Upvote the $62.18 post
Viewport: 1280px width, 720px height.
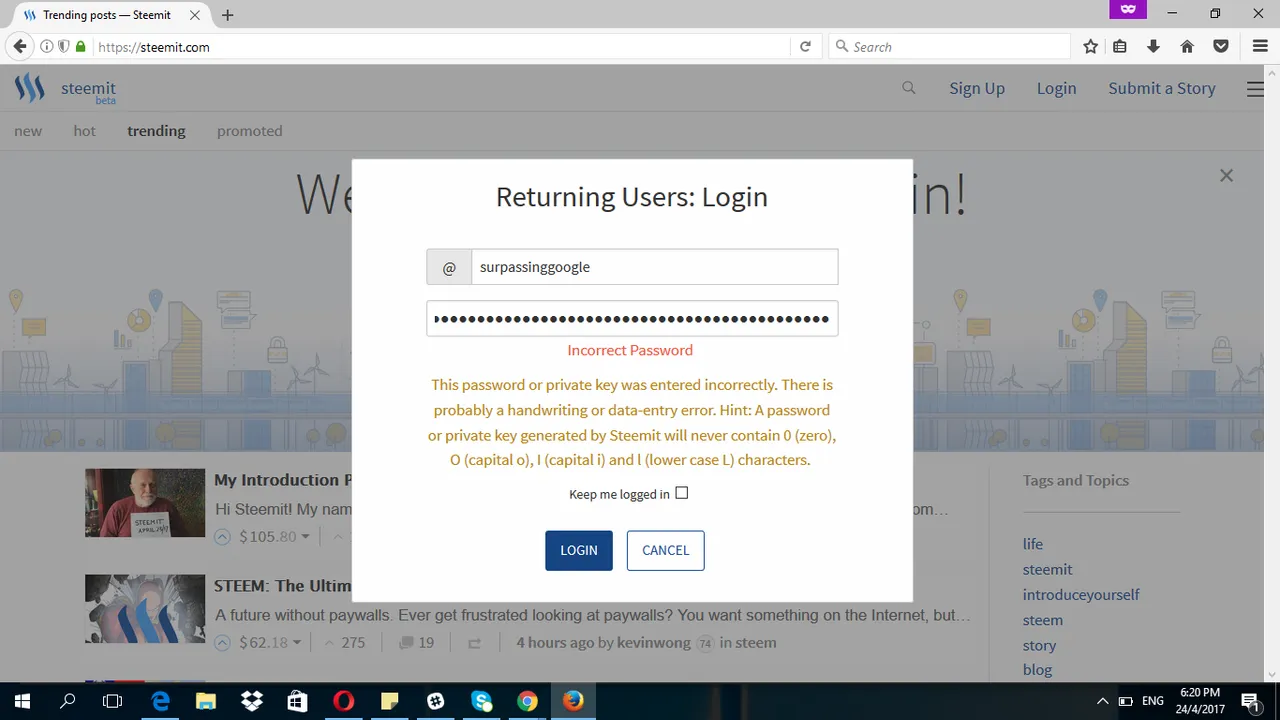223,643
